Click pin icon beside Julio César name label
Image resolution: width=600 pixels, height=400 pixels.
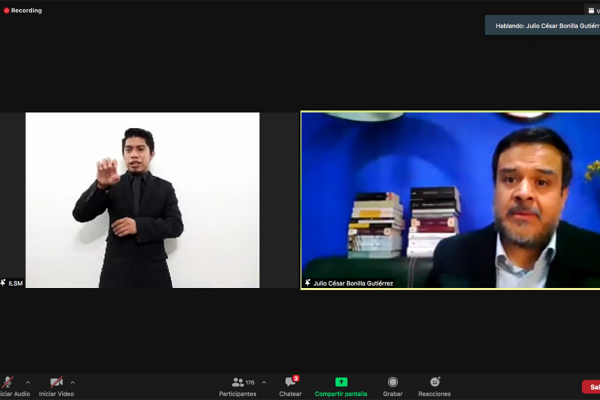(308, 283)
